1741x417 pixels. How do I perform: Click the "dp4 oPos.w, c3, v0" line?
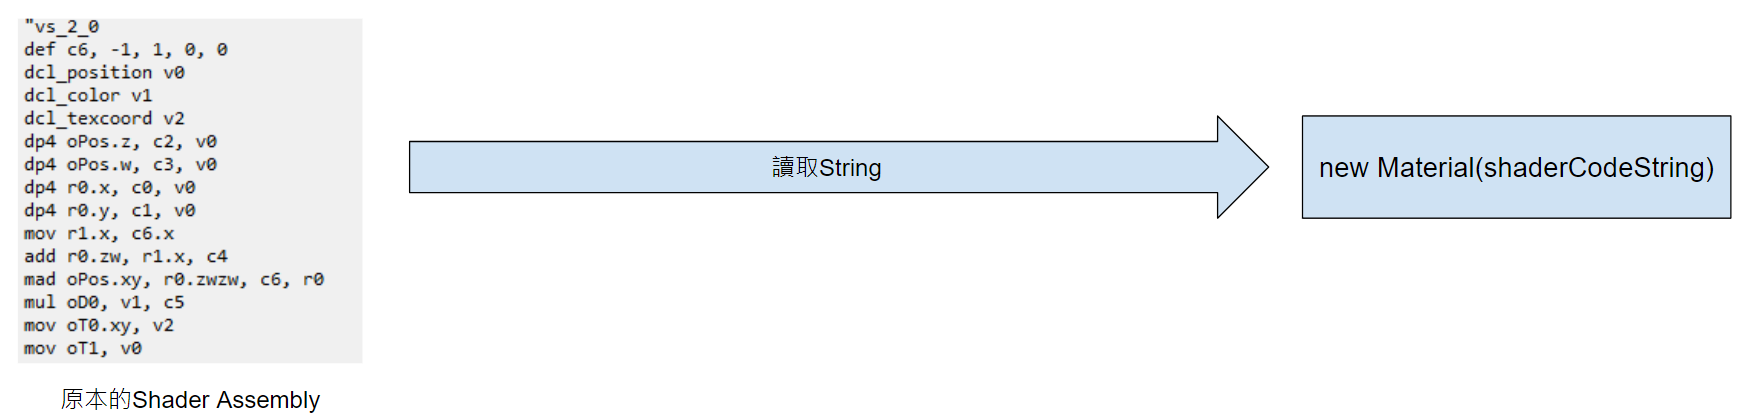click(x=120, y=165)
